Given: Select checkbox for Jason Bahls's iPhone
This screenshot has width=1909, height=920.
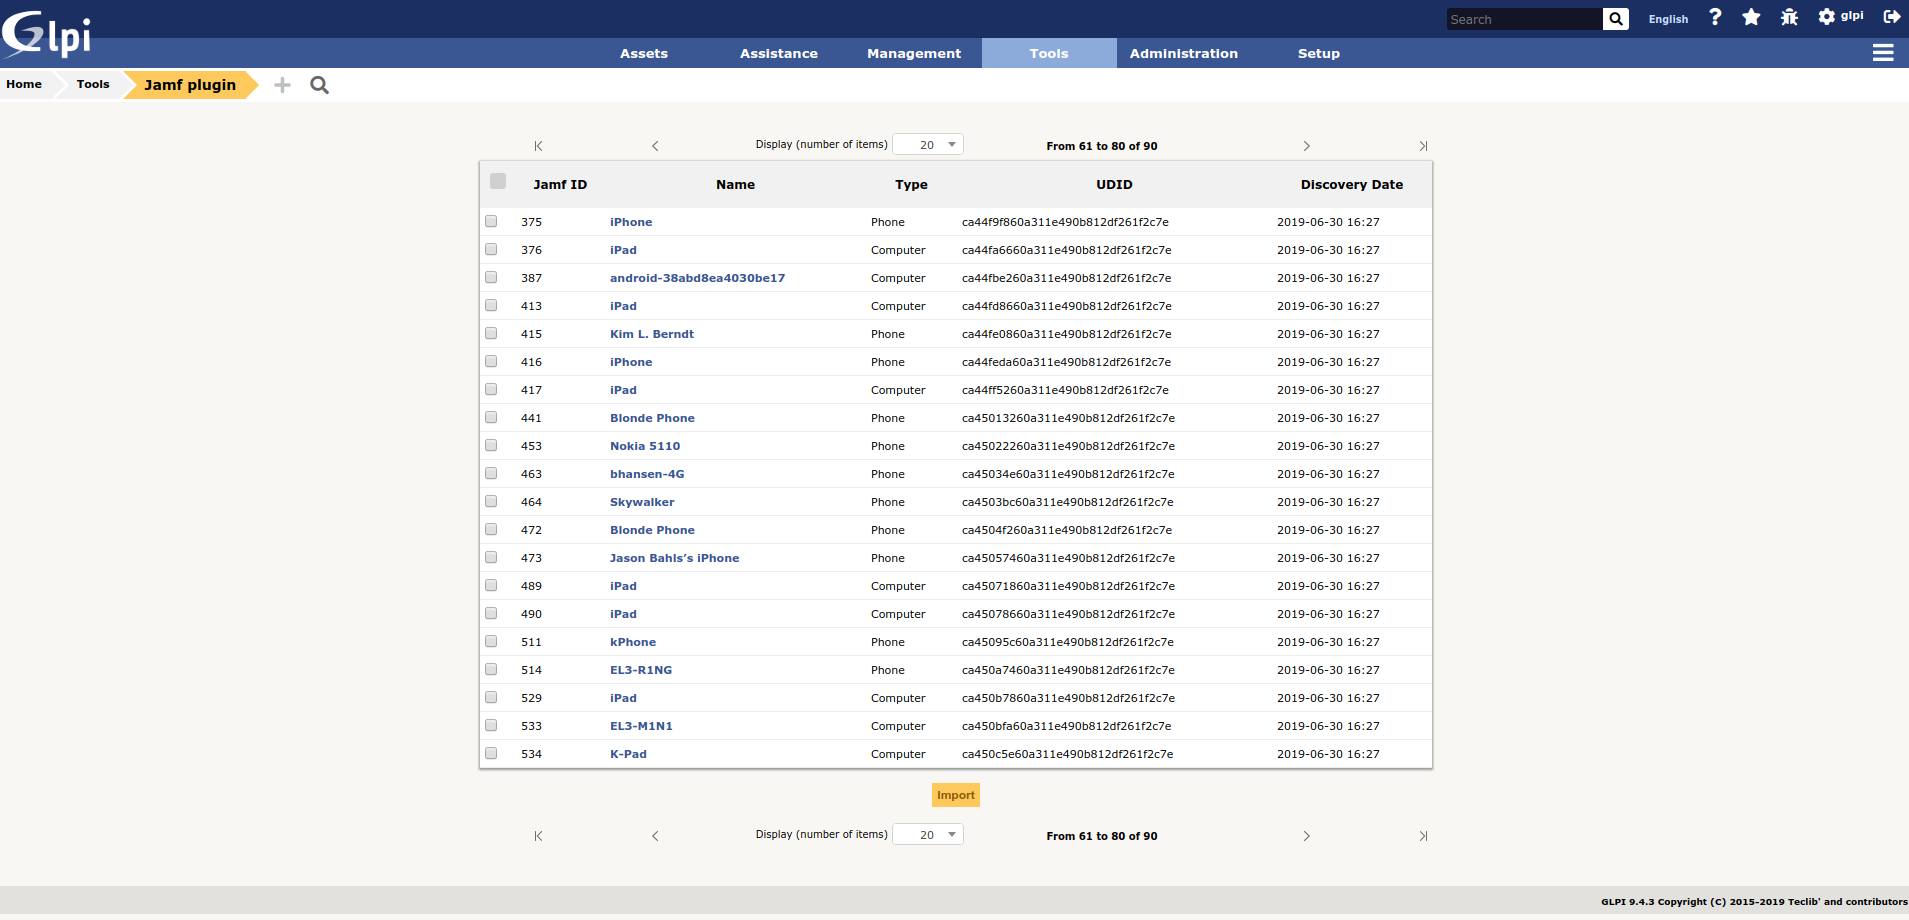Looking at the screenshot, I should click(x=491, y=557).
